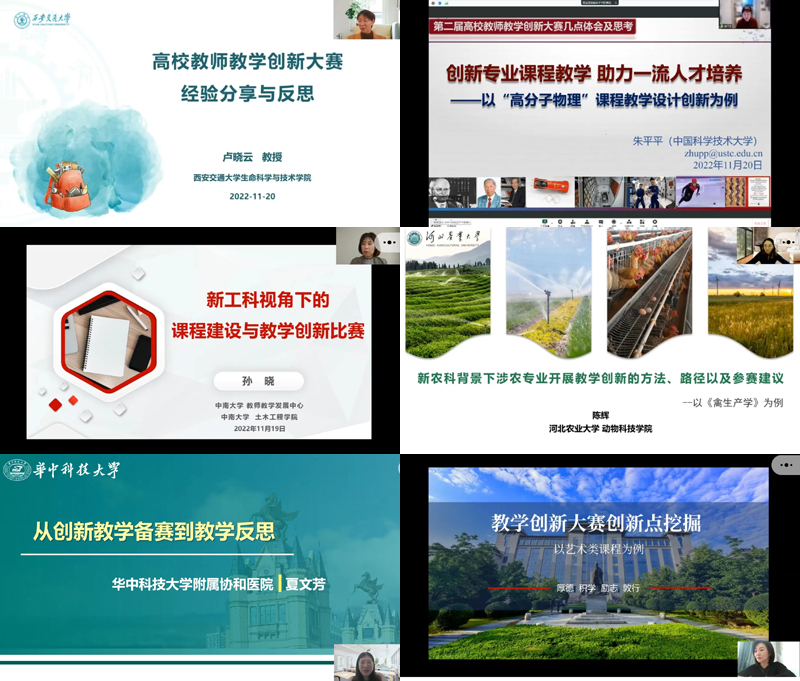Select speaker webcam on 陈辉 slide
The height and width of the screenshot is (681, 800).
click(x=768, y=246)
